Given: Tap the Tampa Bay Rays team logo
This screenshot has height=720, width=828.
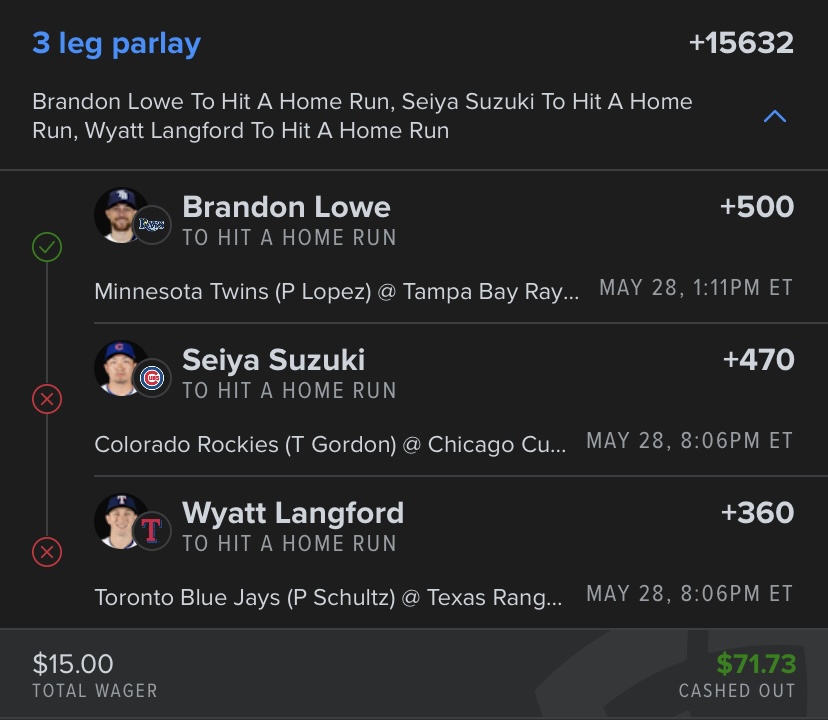Looking at the screenshot, I should click(152, 225).
